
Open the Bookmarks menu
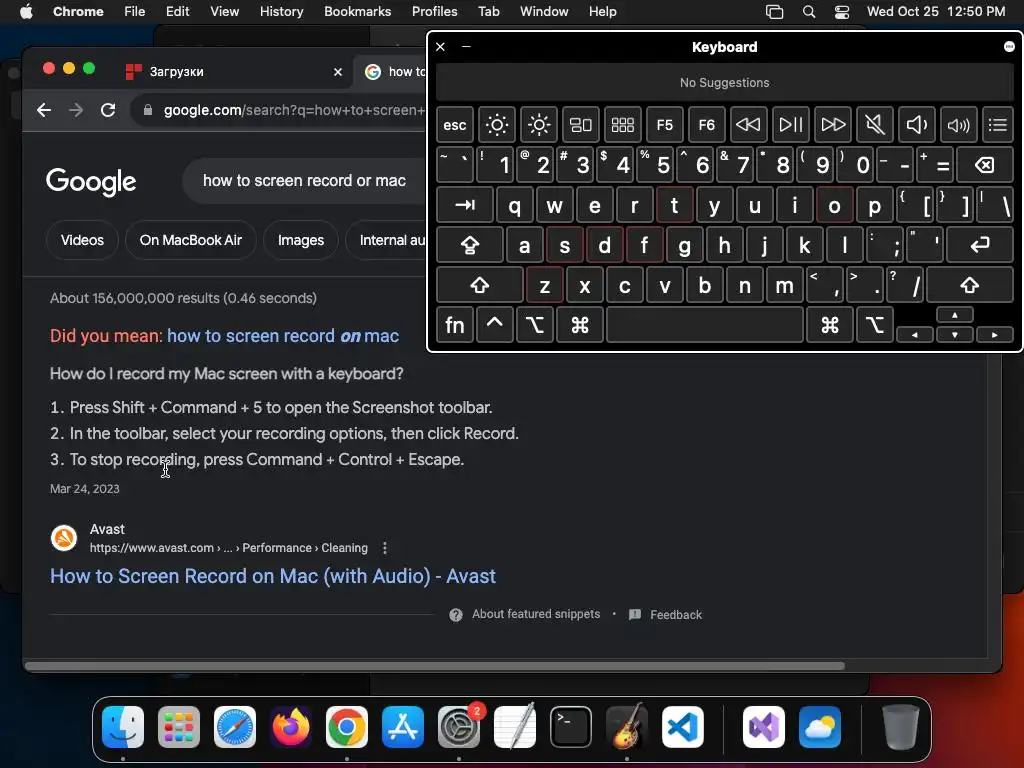coord(357,11)
